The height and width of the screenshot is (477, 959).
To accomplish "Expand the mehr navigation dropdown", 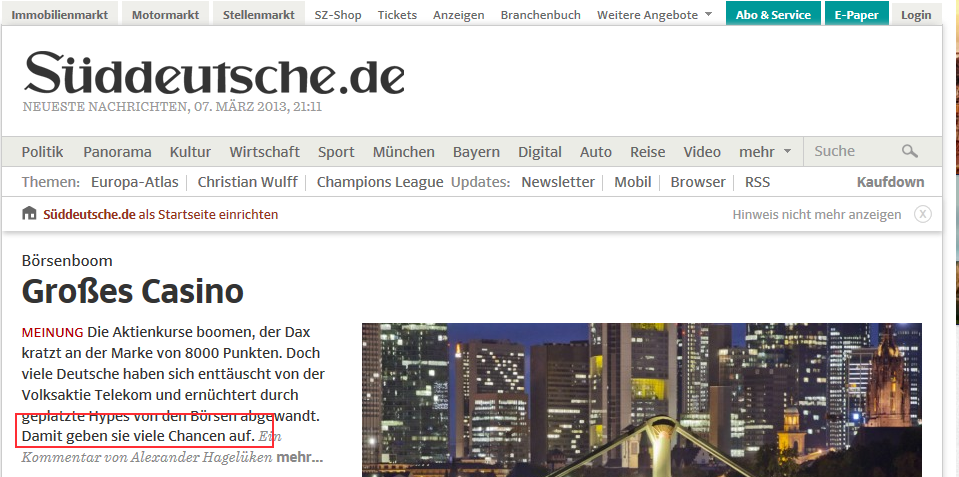I will pos(765,152).
